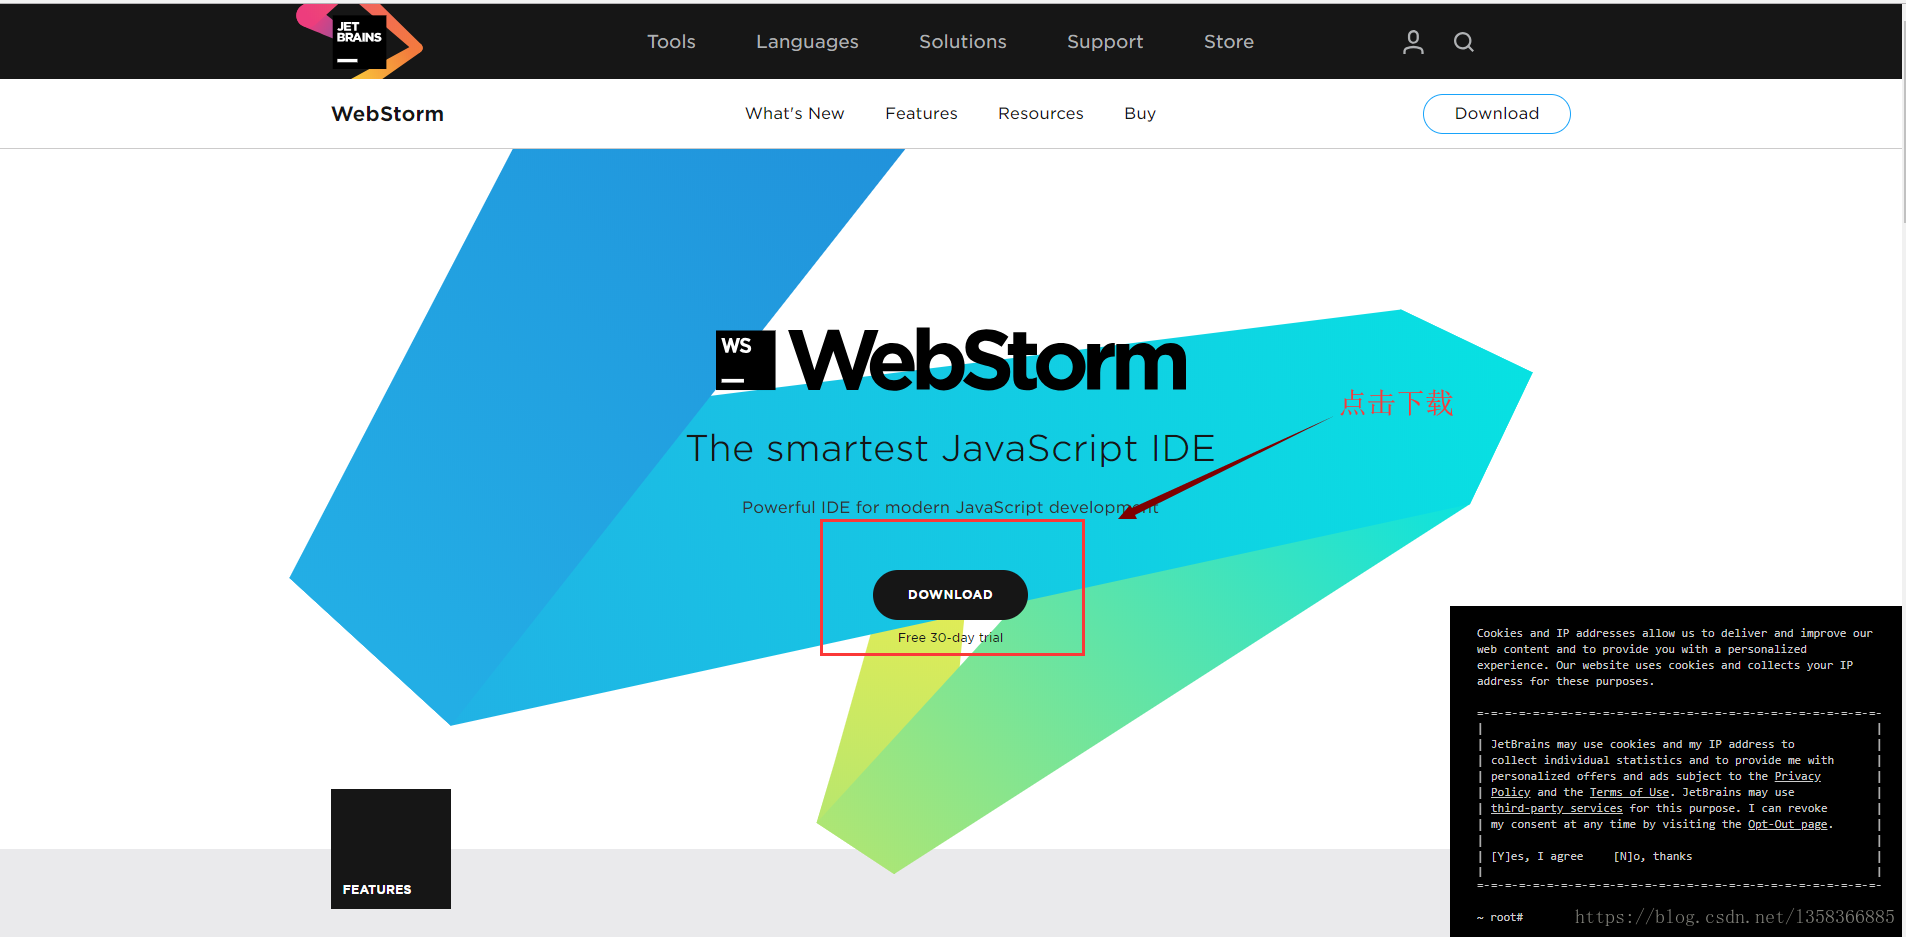Go to the Store menu item
The image size is (1906, 937).
click(1229, 41)
